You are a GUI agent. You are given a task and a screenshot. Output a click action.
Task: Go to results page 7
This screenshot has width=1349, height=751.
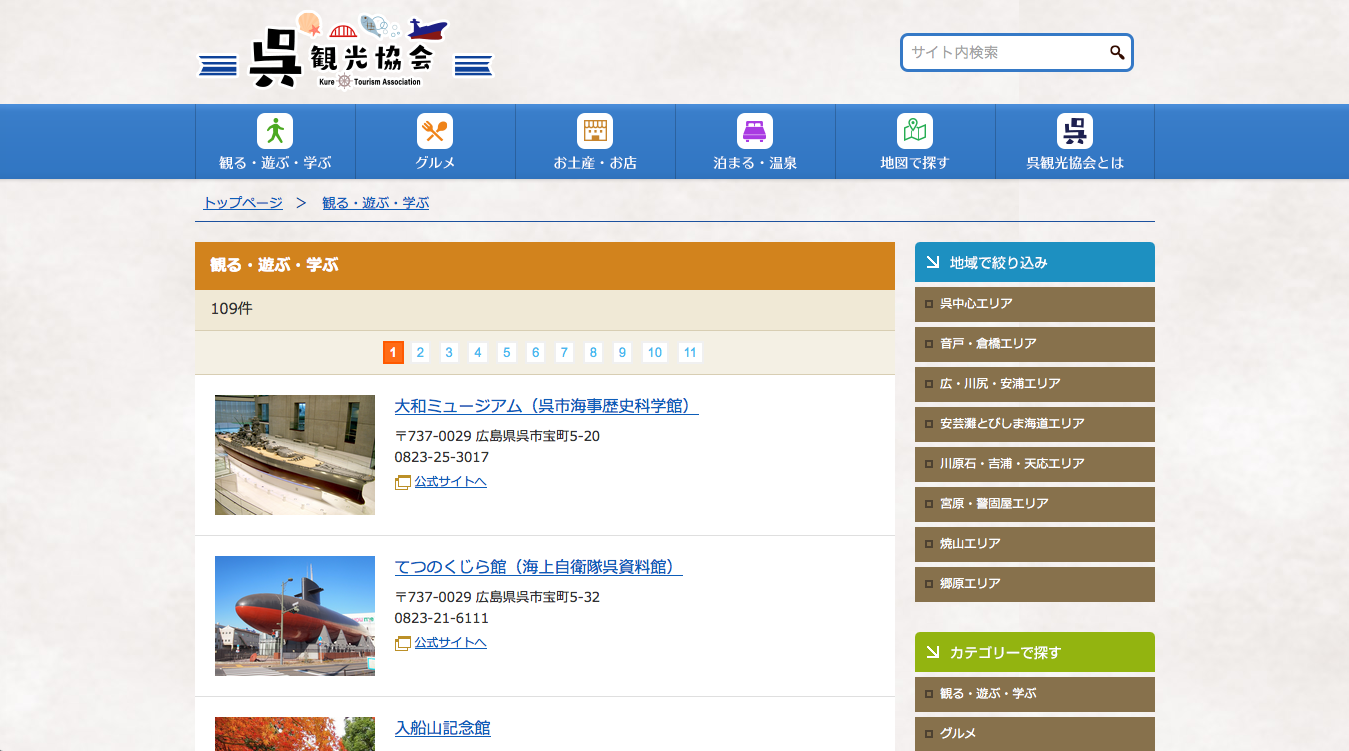coord(565,352)
